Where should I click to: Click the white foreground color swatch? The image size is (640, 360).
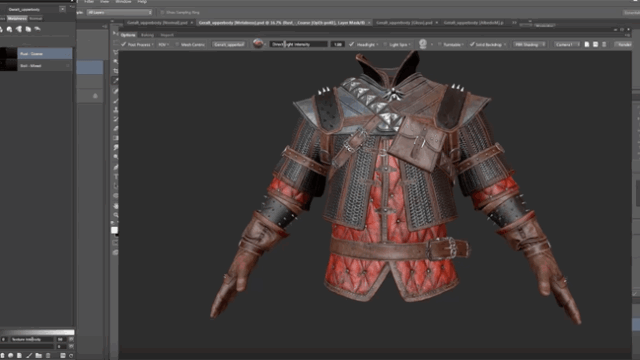[x=114, y=230]
